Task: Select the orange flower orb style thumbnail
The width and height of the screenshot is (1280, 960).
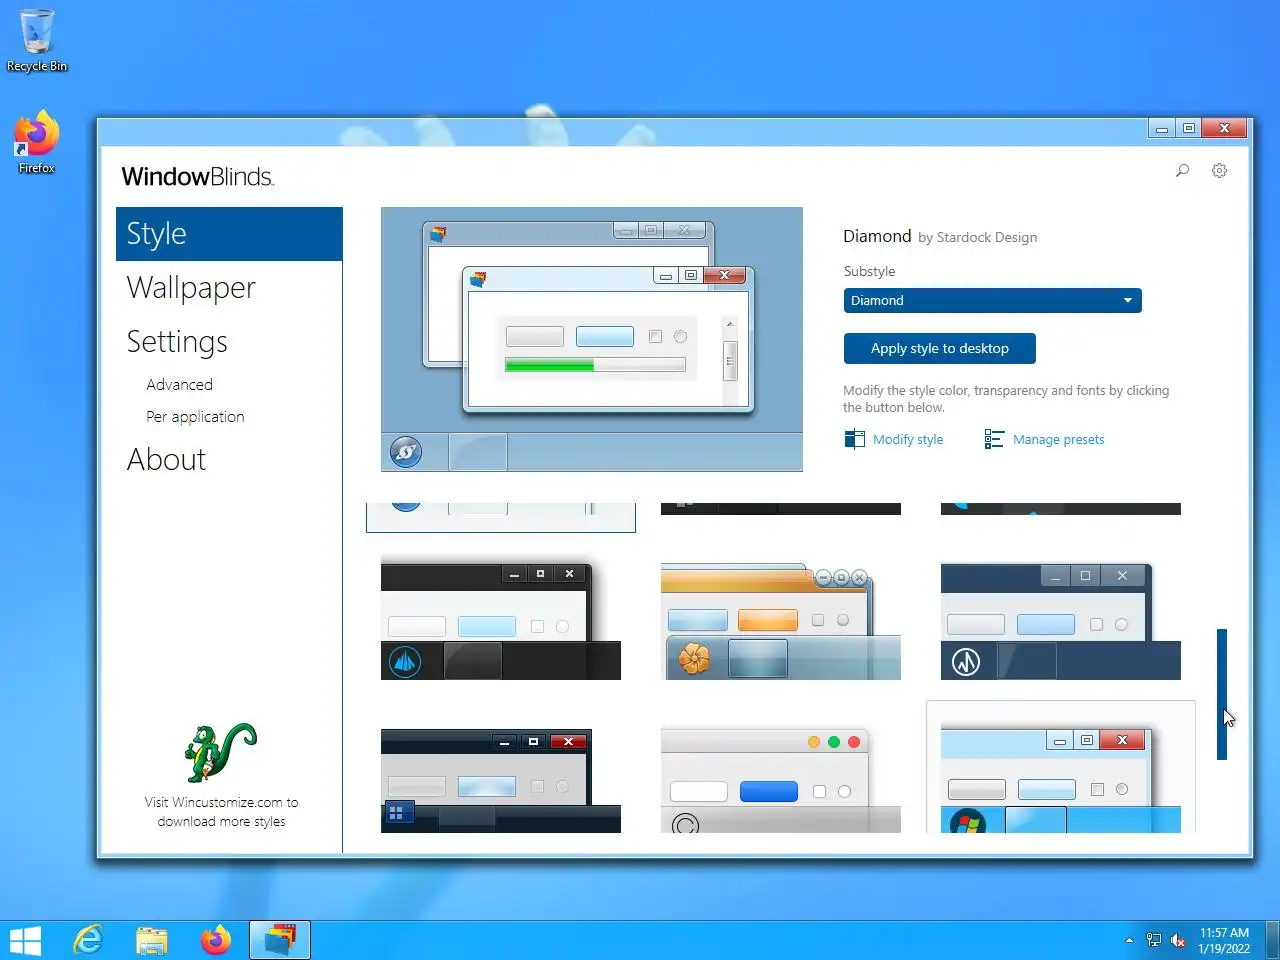Action: [781, 621]
